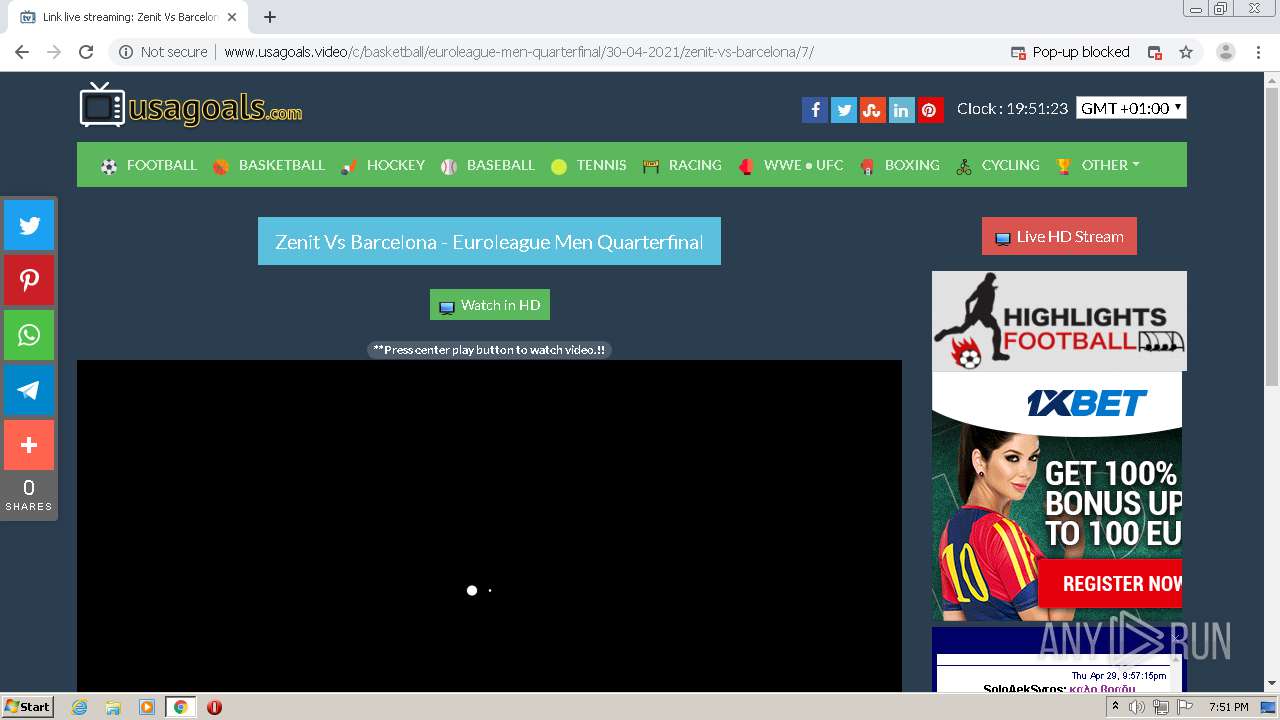Click the Zenit Vs Barcelona title banner
This screenshot has height=720, width=1280.
tap(489, 242)
